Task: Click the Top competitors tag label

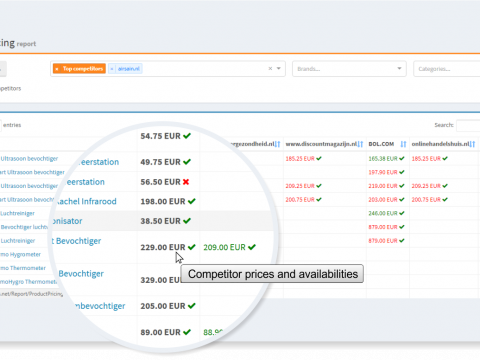Action: pyautogui.click(x=83, y=69)
